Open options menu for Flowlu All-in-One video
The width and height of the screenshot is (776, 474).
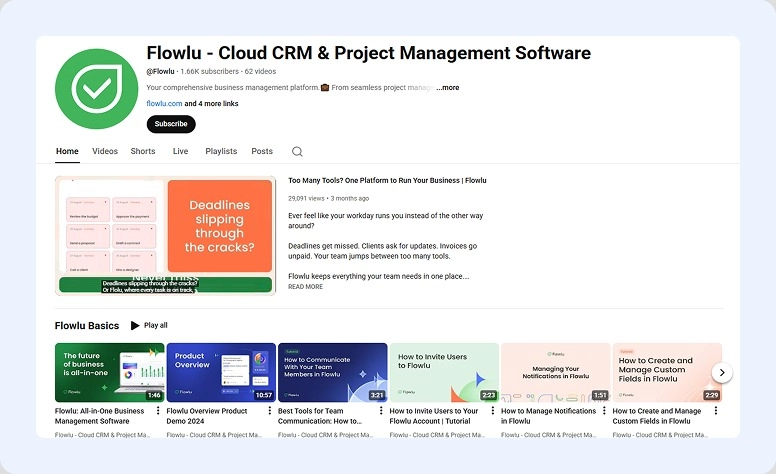[158, 411]
